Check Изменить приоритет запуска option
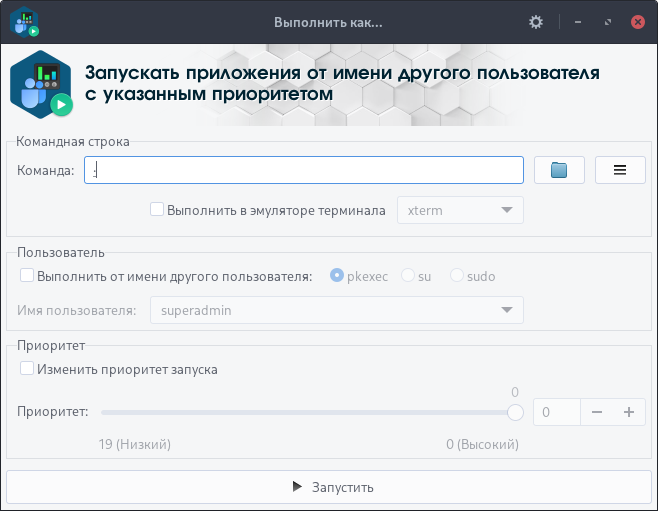658x511 pixels. [x=28, y=369]
